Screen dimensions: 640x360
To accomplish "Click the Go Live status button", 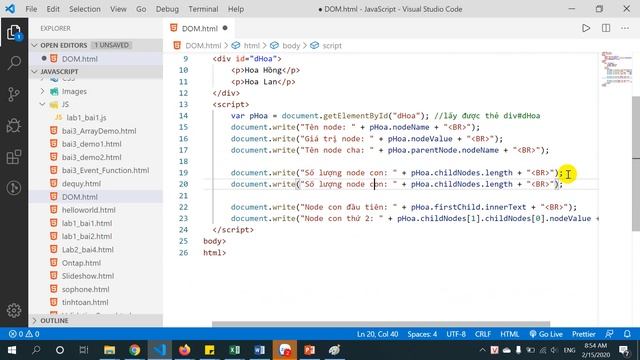I will [546, 334].
